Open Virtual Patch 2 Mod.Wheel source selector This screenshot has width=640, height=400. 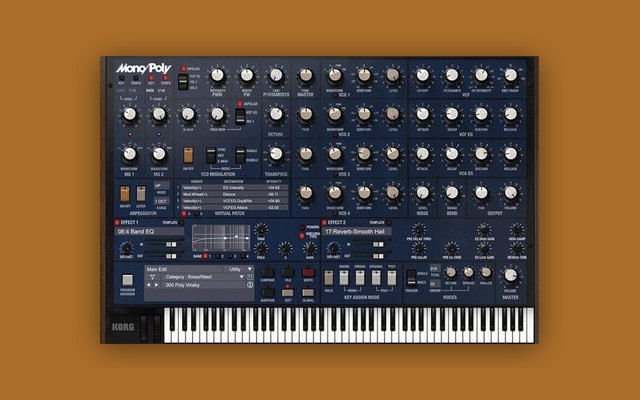(196, 194)
